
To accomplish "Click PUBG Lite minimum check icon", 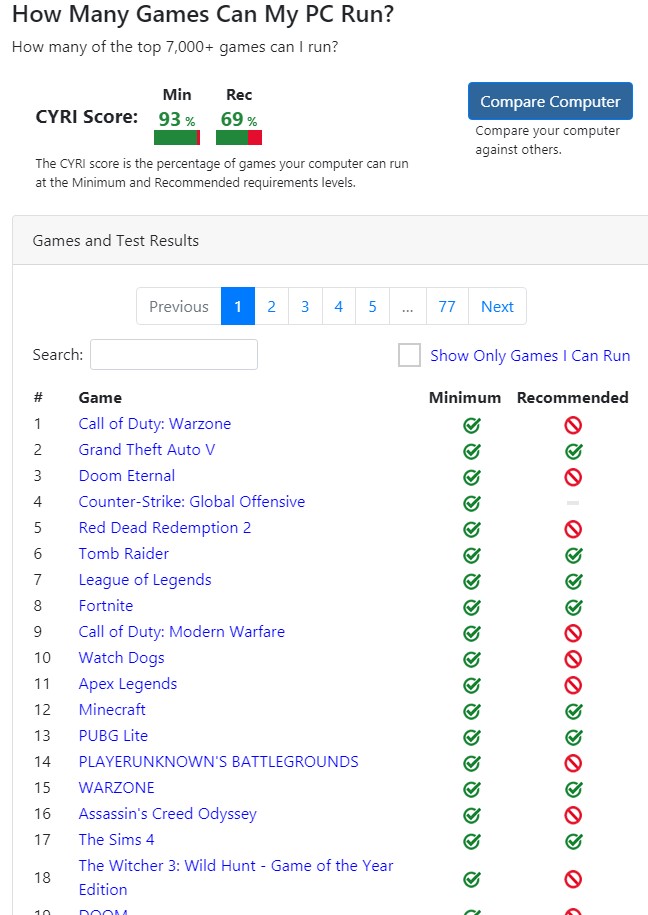I will tap(472, 737).
